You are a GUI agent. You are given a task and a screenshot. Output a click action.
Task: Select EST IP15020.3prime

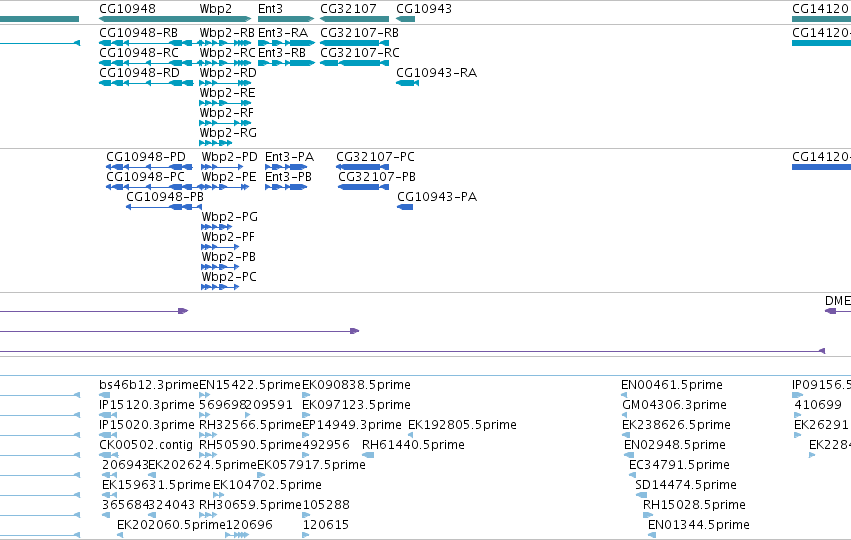point(107,435)
